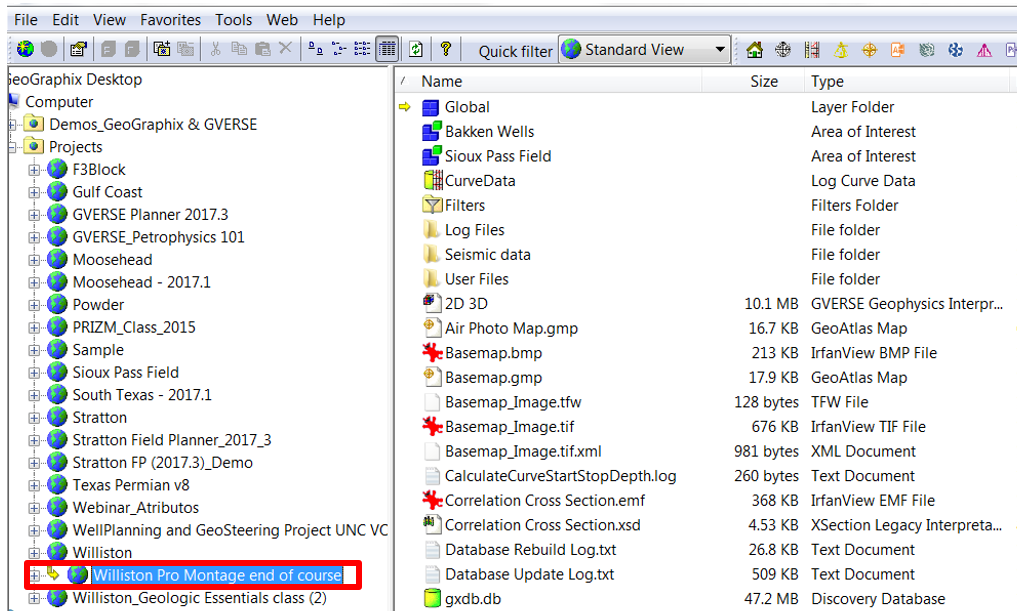Select the Webinar_Atributos project

(136, 508)
